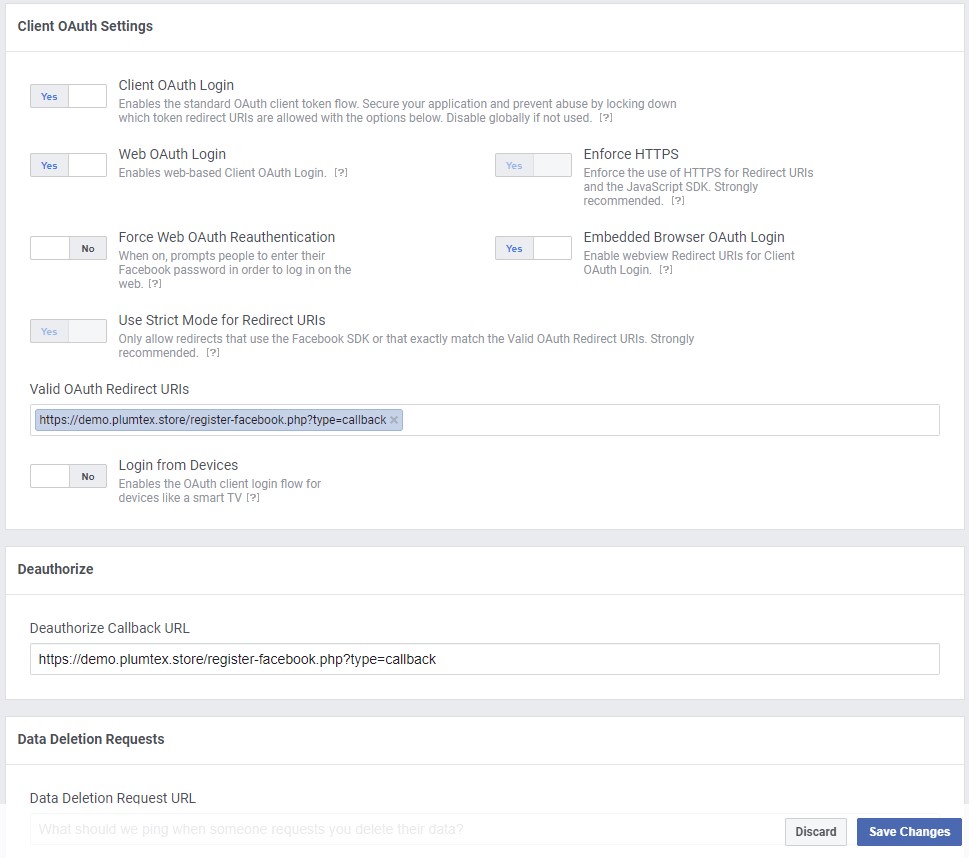
Task: Open help icon for Web OAuth Login
Action: (x=341, y=172)
